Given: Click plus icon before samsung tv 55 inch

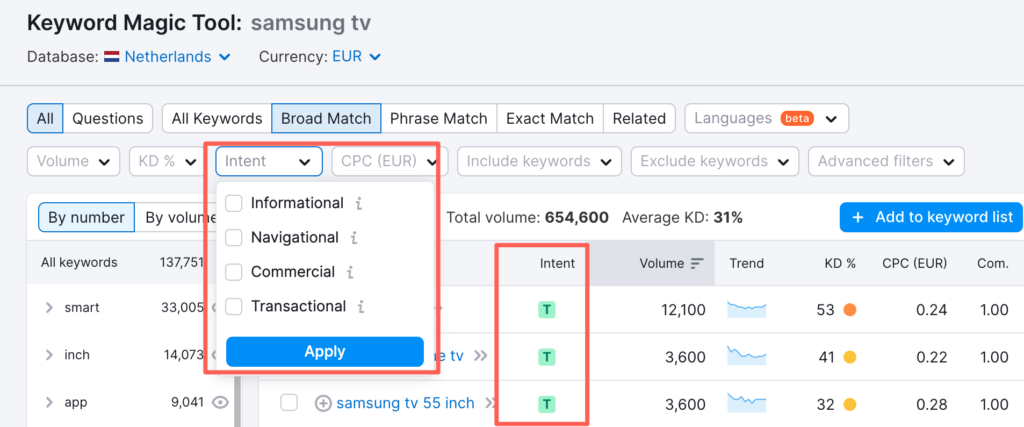Looking at the screenshot, I should [323, 403].
